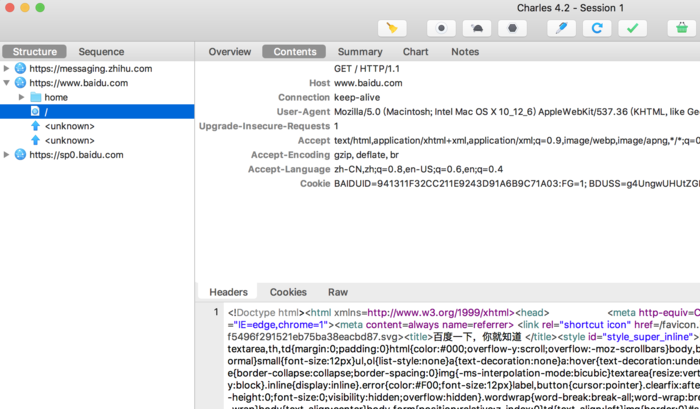Screen dimensions: 700x409
Task: Click the broom Clear Session icon
Action: (x=392, y=28)
